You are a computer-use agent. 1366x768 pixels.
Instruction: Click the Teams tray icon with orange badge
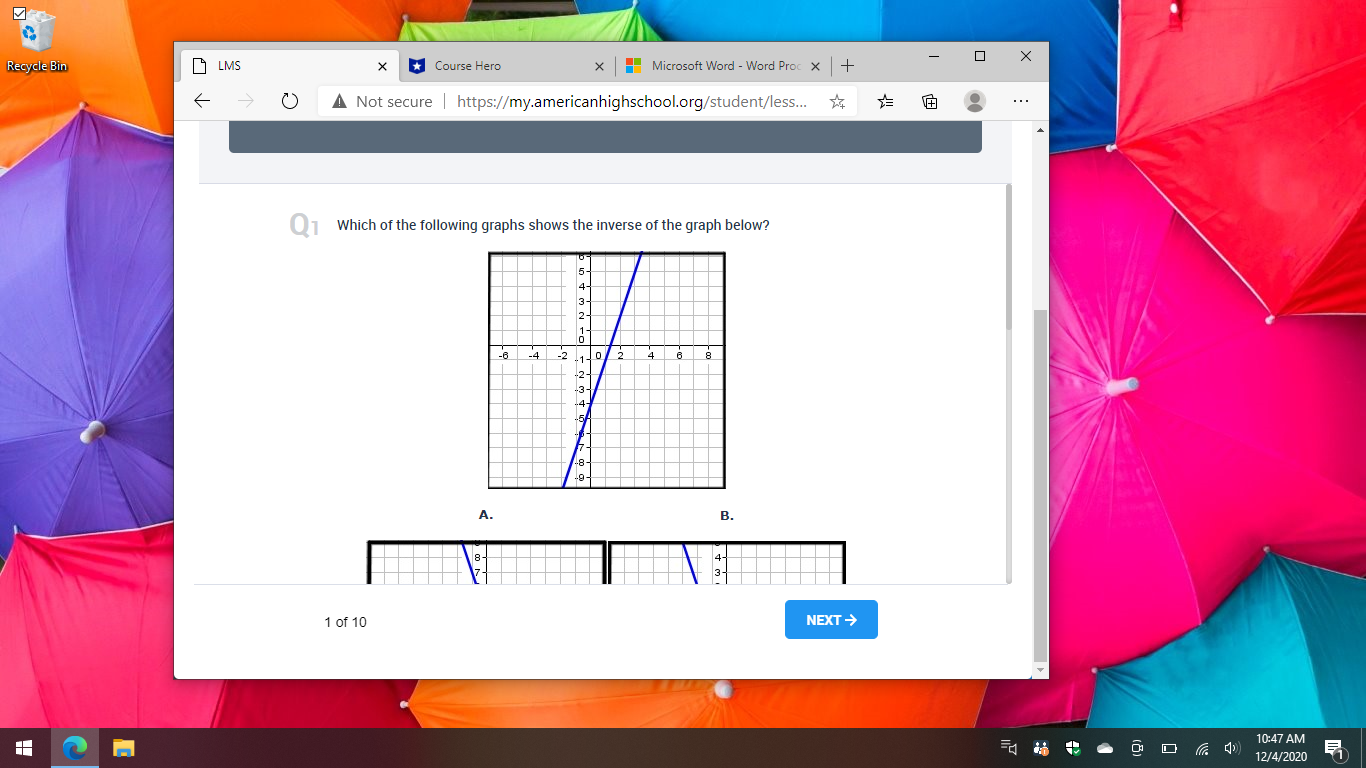pyautogui.click(x=1041, y=748)
